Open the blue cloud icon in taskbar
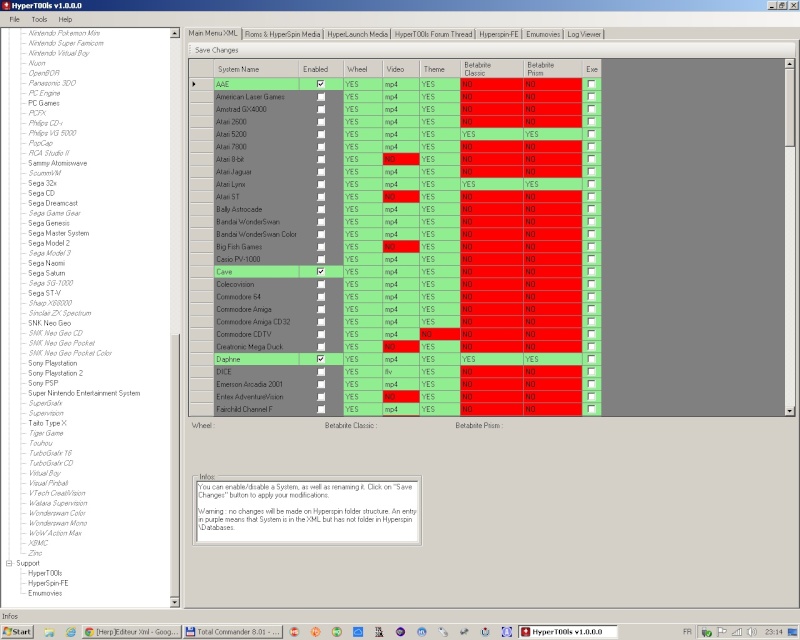The height and width of the screenshot is (640, 800). tap(358, 632)
